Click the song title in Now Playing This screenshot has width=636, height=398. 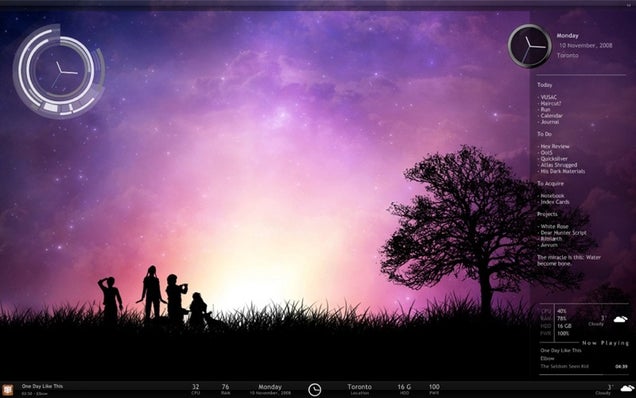[561, 350]
